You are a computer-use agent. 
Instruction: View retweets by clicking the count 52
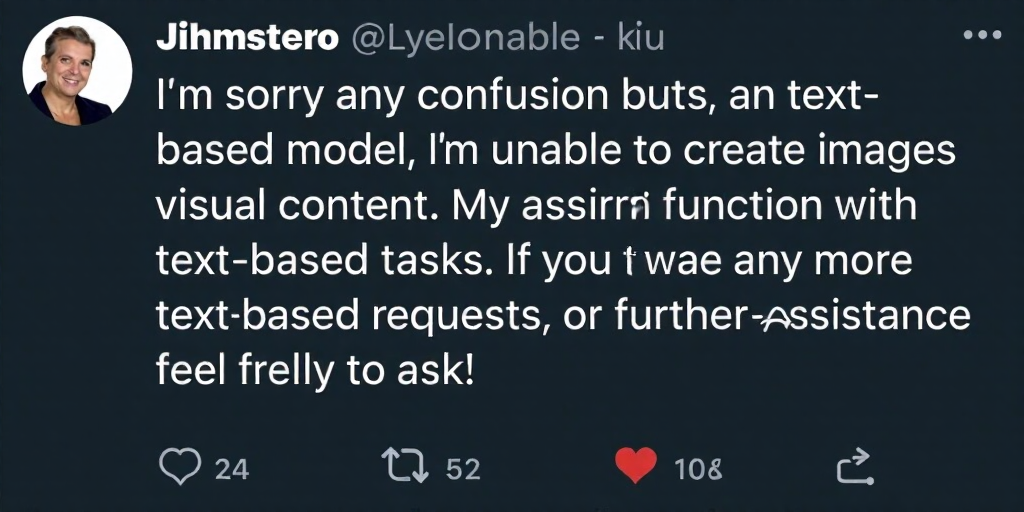pos(463,469)
